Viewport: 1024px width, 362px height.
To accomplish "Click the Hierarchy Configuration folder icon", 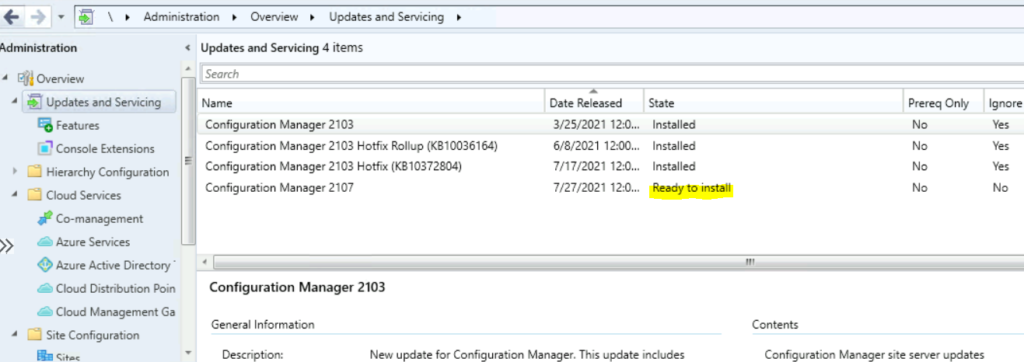I will [x=35, y=172].
